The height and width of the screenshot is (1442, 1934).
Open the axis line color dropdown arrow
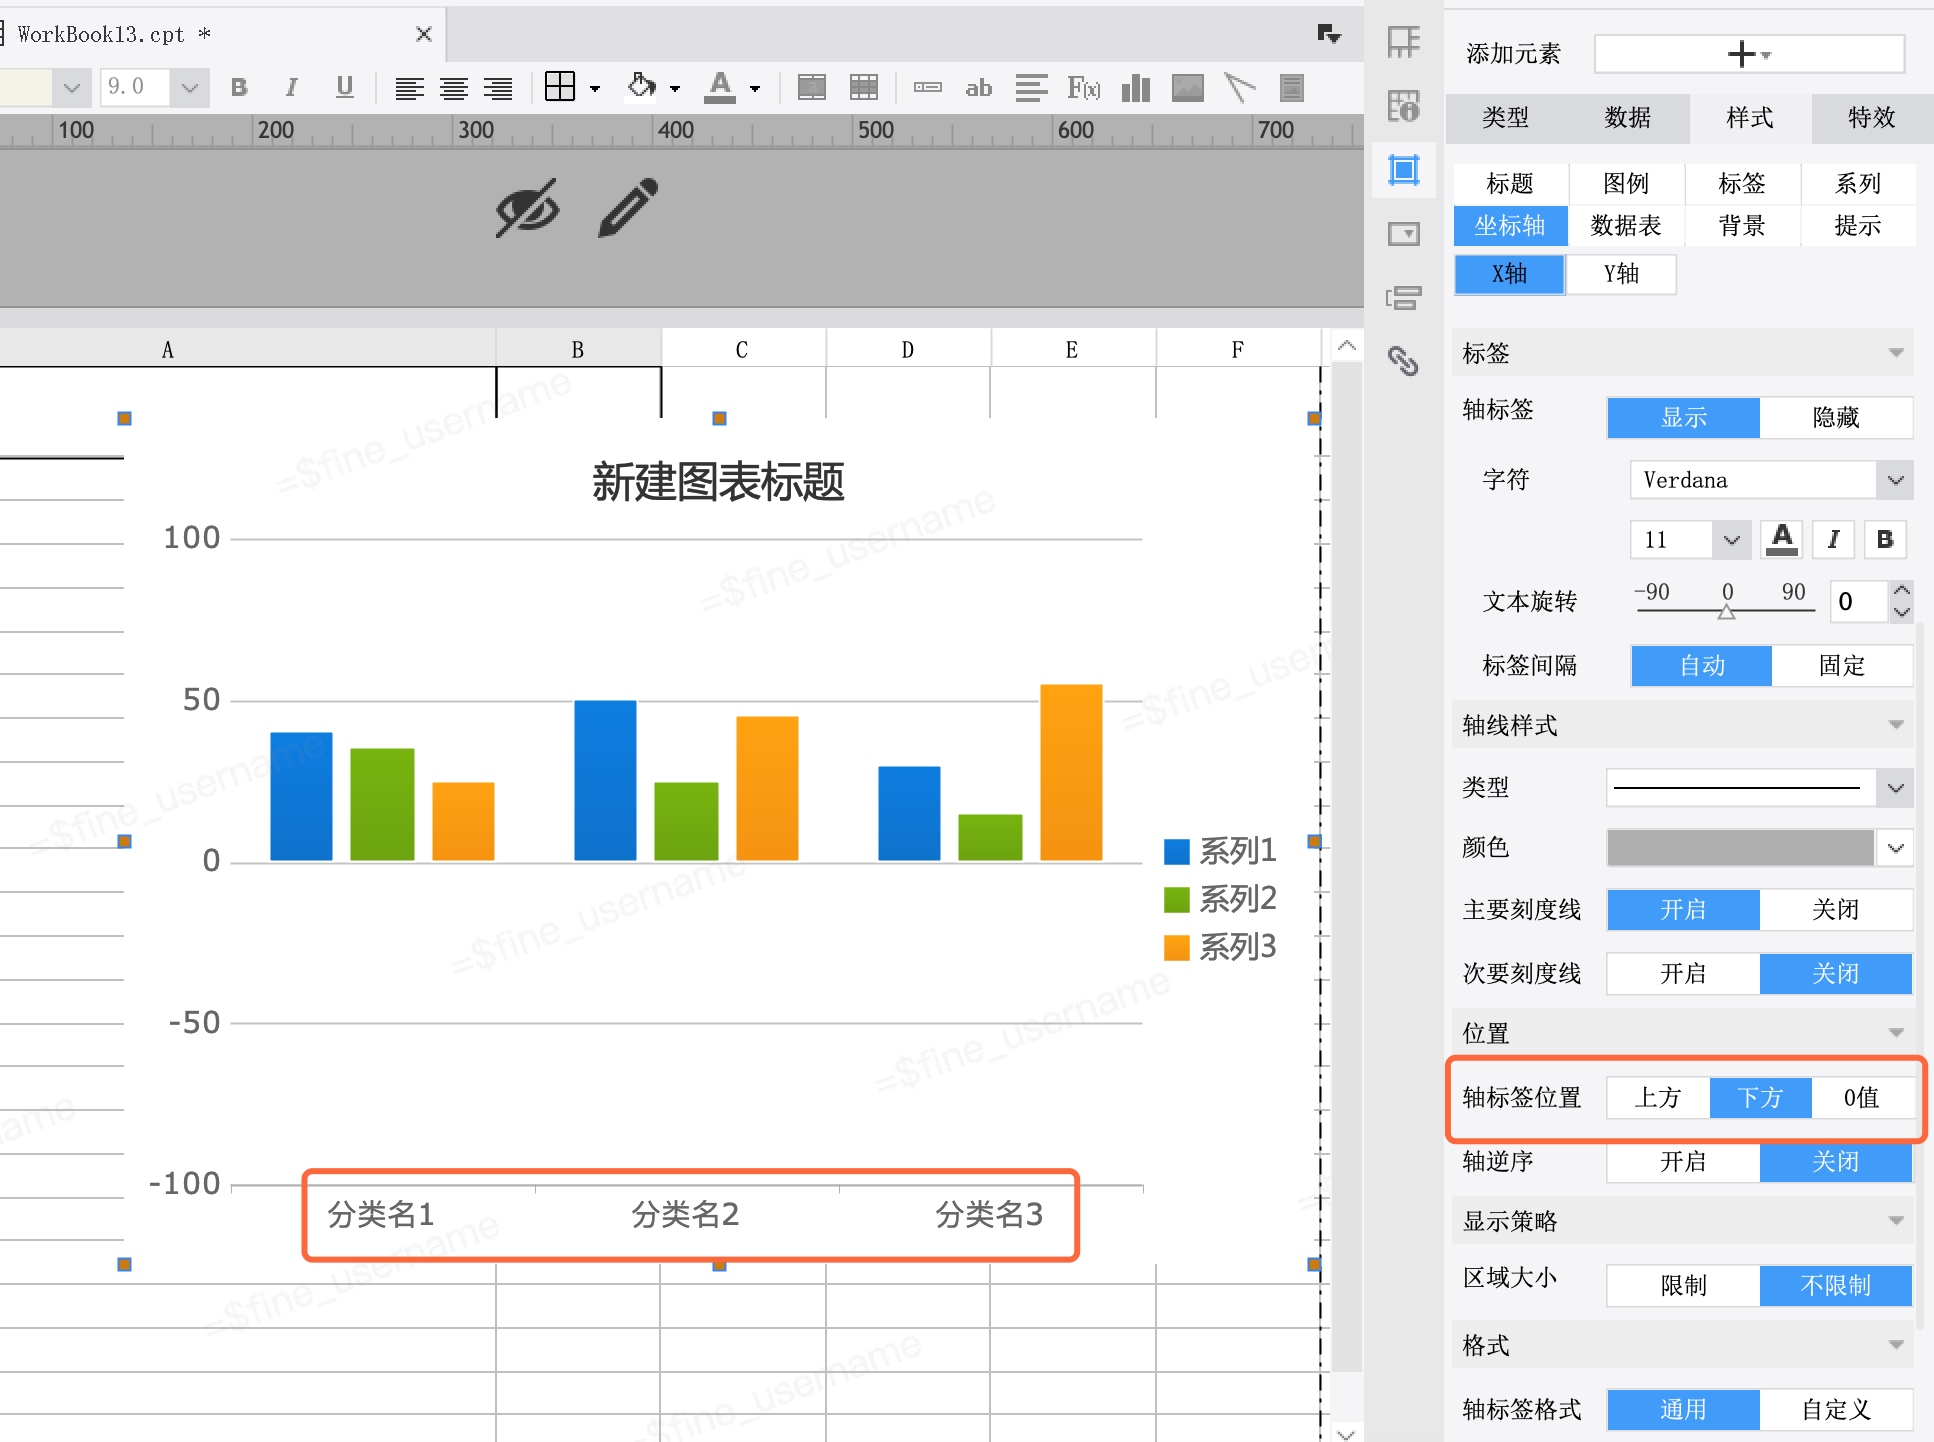(1895, 848)
